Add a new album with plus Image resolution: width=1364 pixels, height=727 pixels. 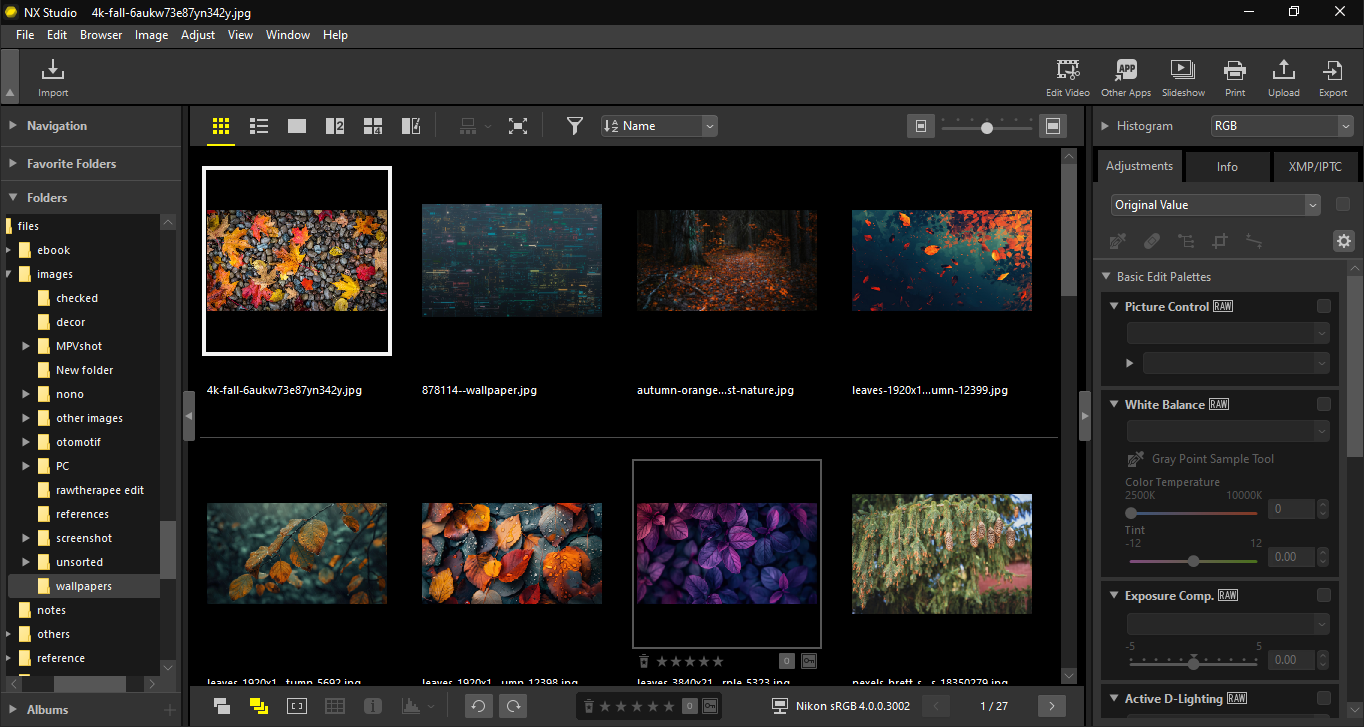pos(169,710)
